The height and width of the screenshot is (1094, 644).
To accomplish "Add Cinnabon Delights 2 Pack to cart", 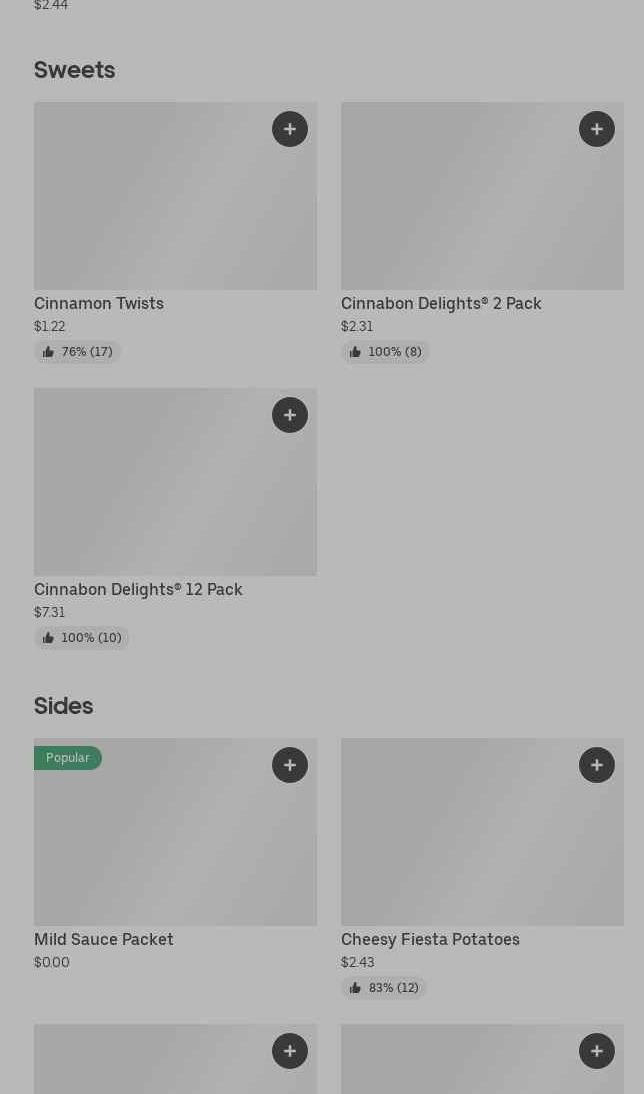I will pyautogui.click(x=597, y=129).
